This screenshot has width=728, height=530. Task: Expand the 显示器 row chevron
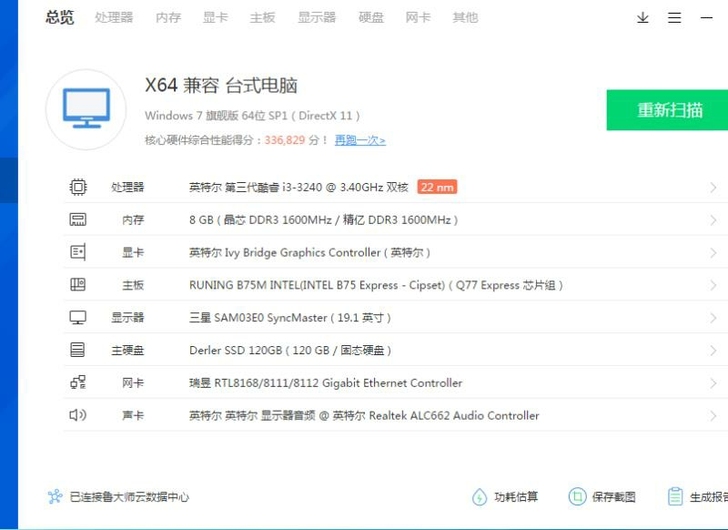click(713, 318)
